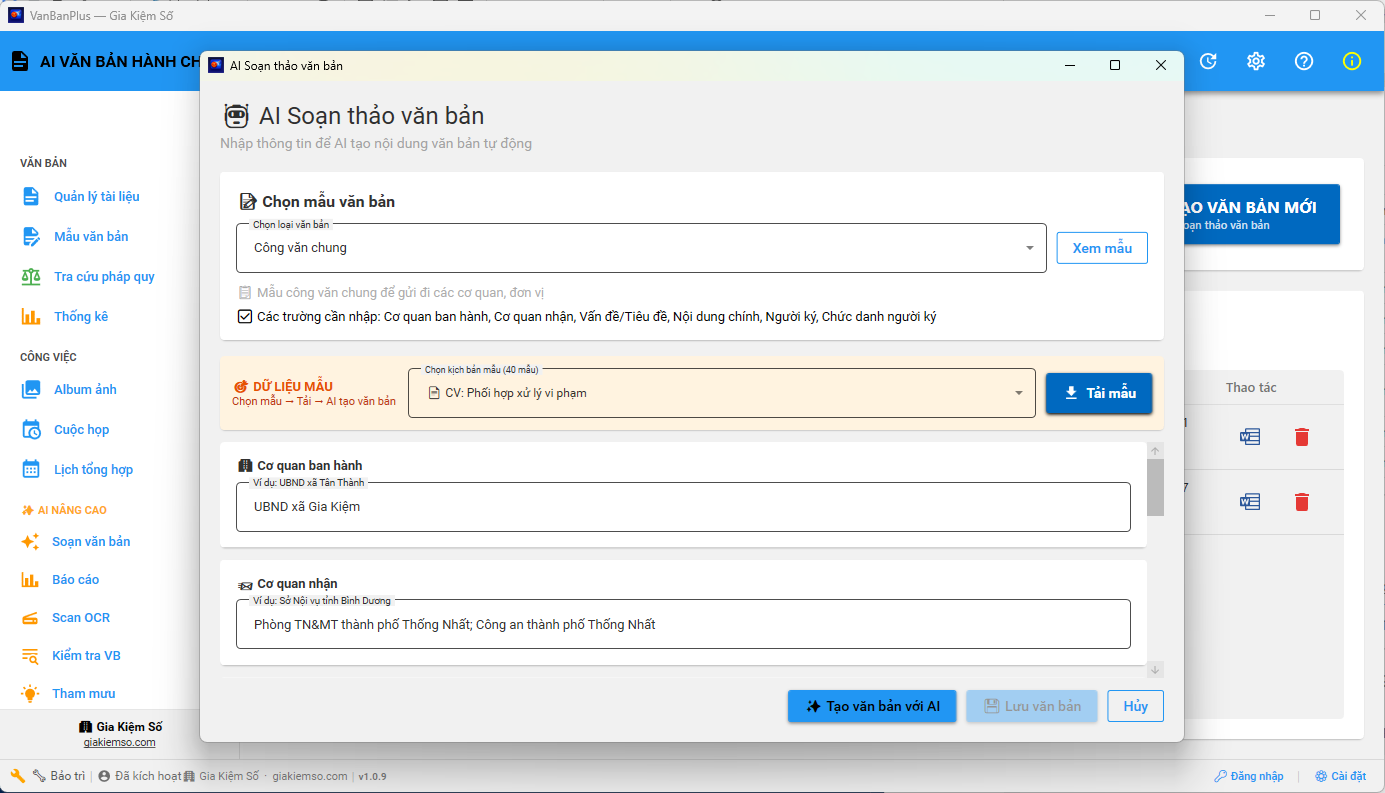Go to 'Tra cứu pháp quy' menu

(x=103, y=277)
